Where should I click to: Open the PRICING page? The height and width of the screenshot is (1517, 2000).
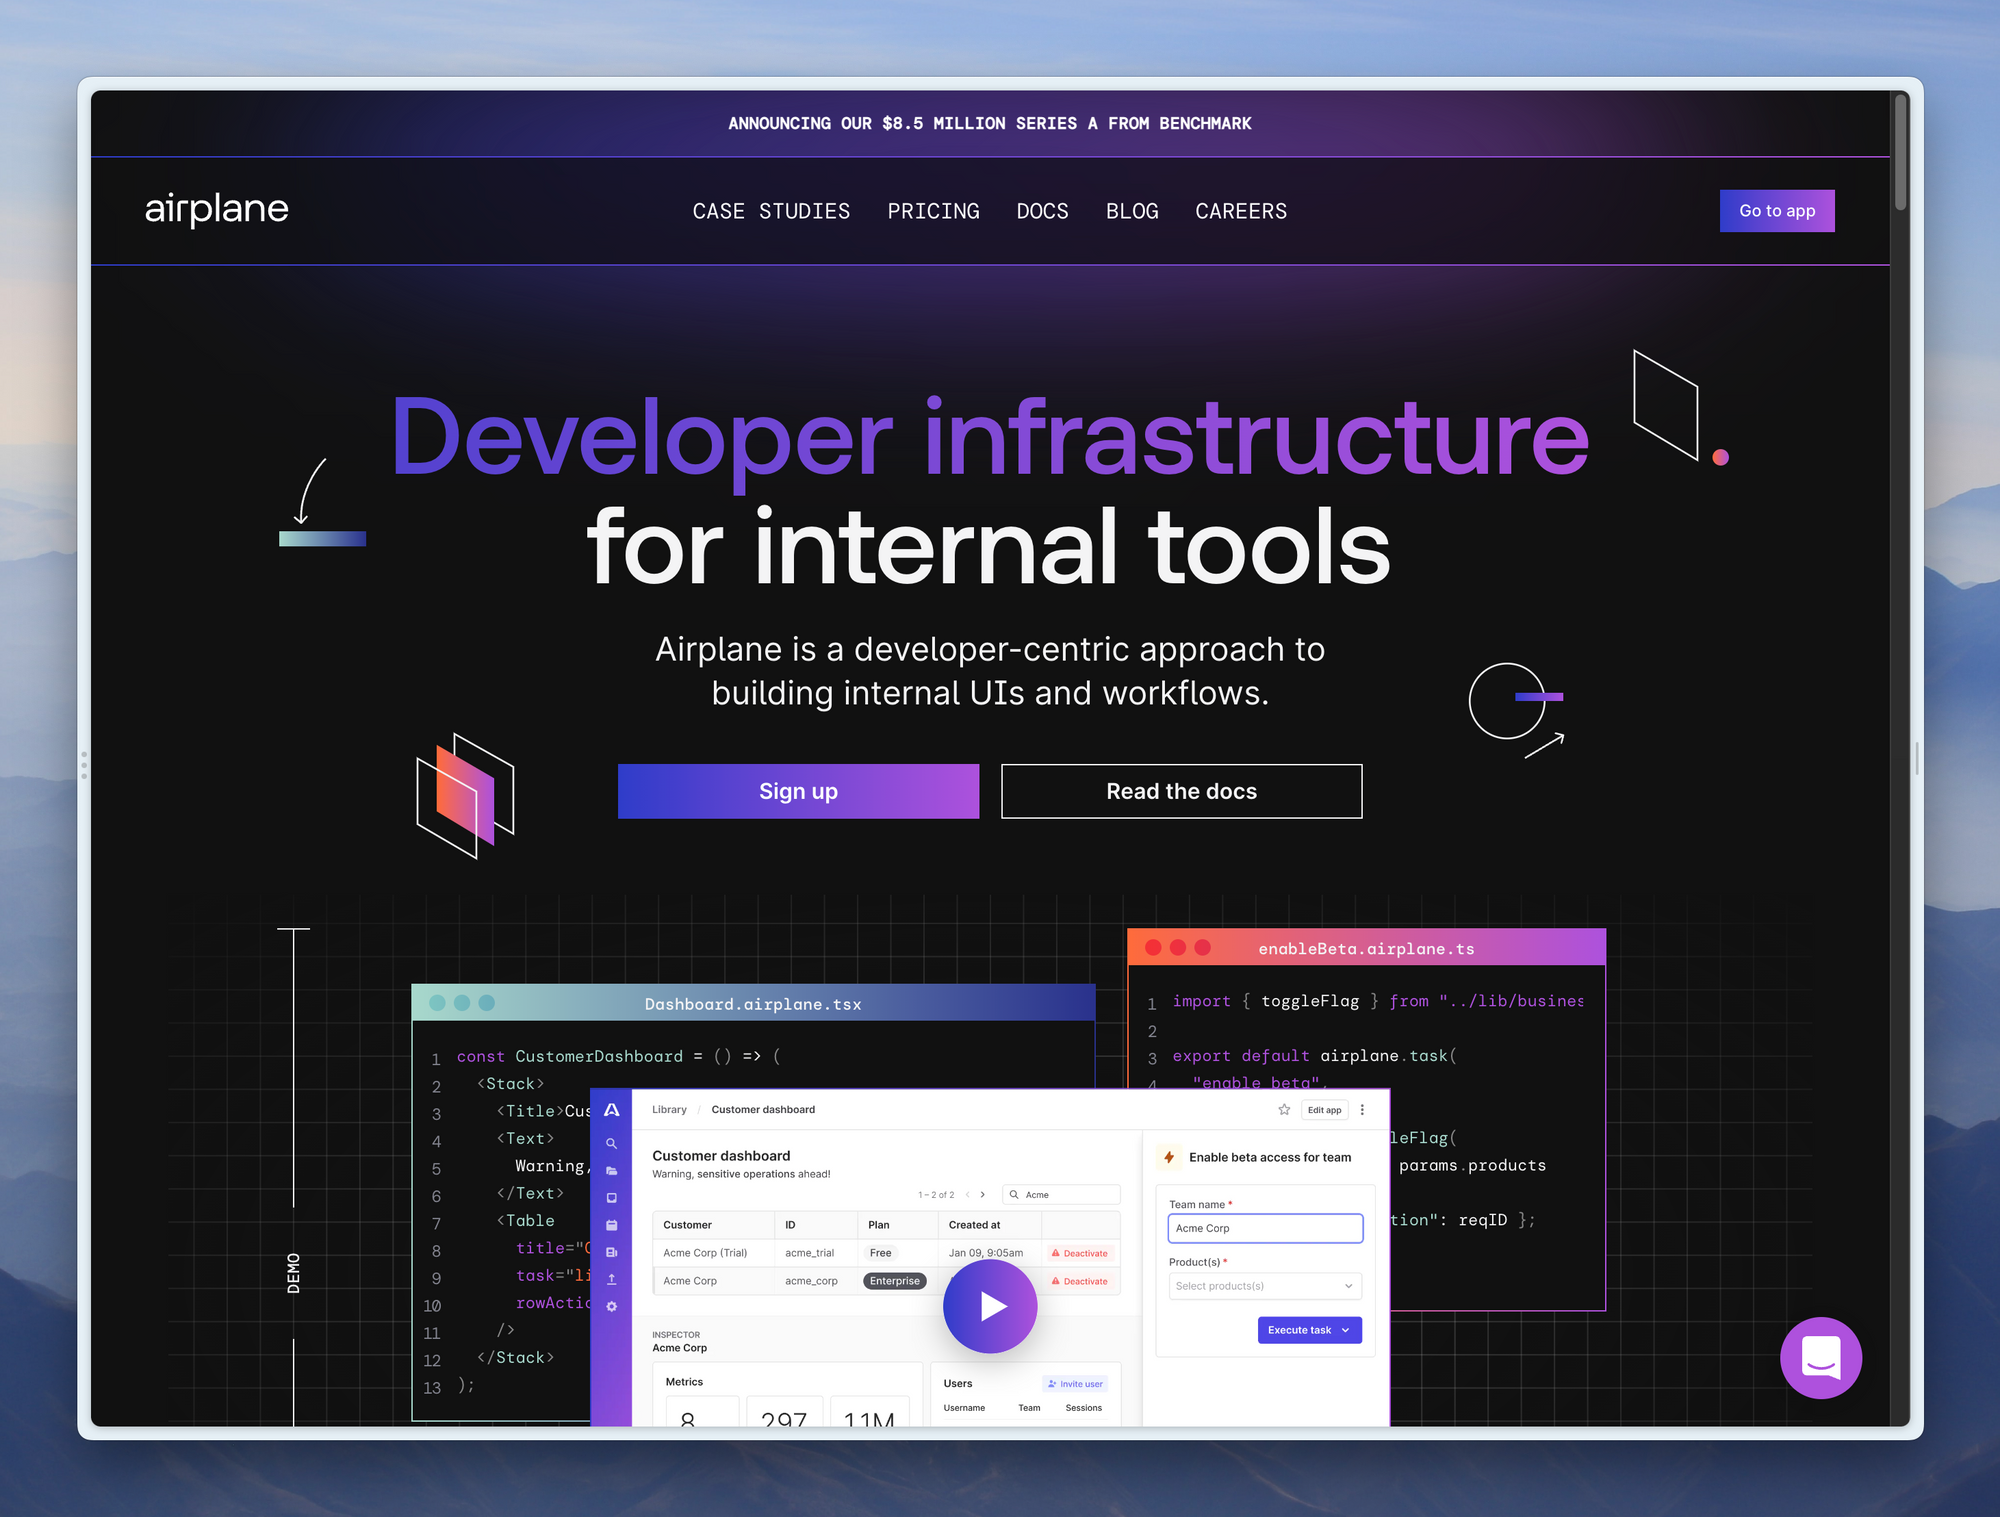point(933,211)
